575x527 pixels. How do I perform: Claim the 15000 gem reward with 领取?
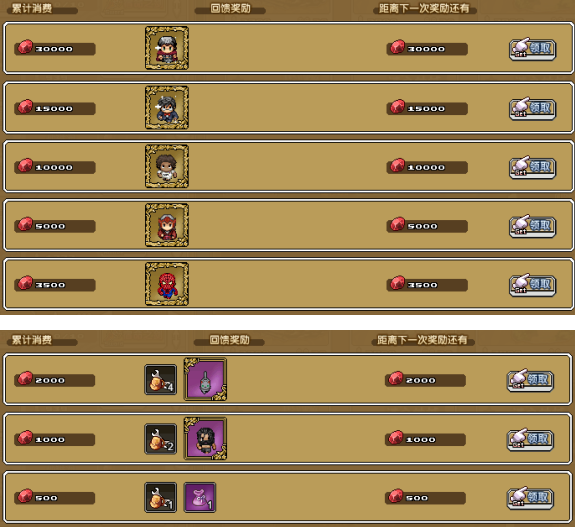532,109
